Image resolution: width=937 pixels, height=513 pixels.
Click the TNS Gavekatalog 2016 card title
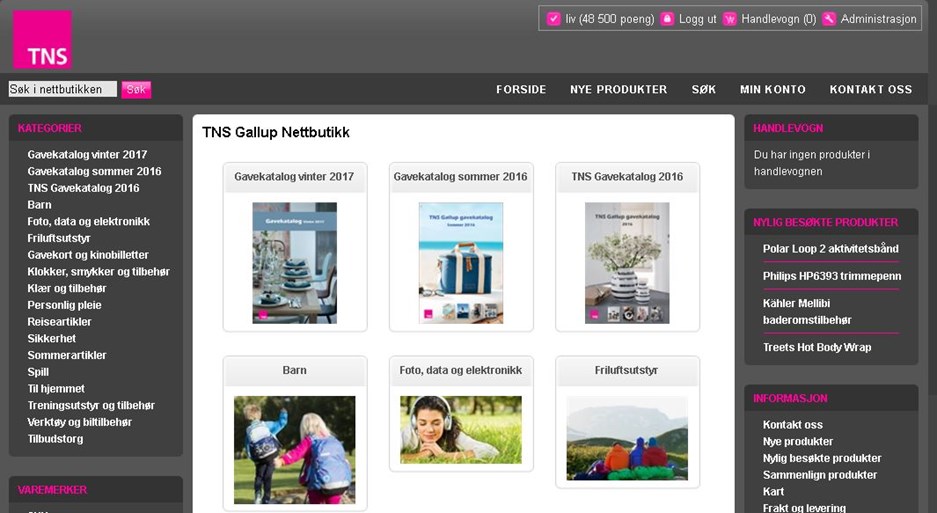[x=627, y=177]
